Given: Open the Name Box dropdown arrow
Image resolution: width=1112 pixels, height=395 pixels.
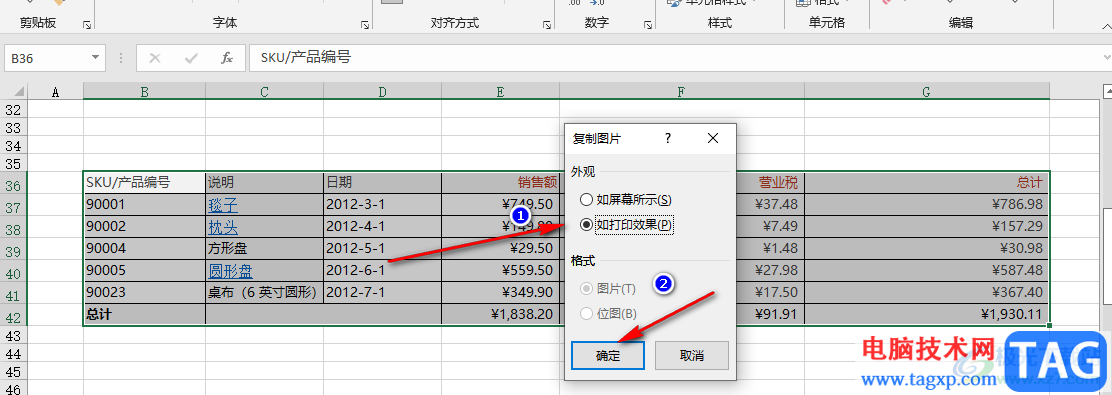Looking at the screenshot, I should (95, 58).
